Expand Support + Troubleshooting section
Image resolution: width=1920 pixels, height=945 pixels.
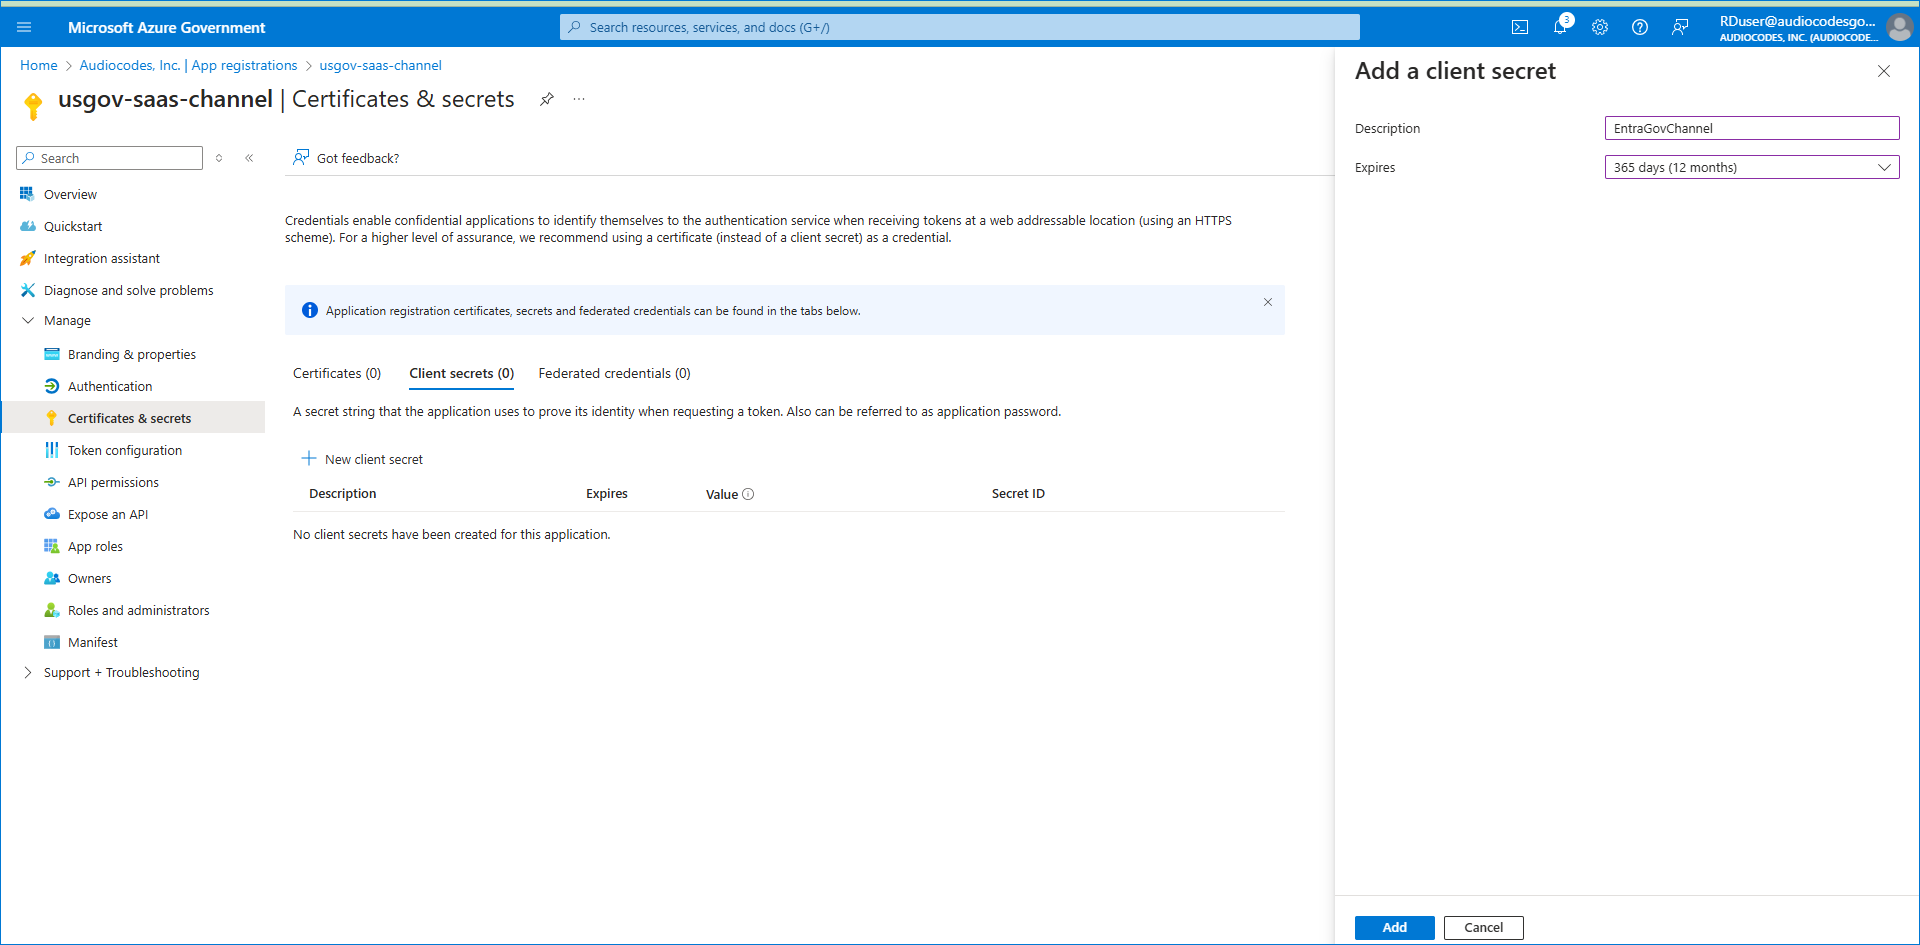27,672
